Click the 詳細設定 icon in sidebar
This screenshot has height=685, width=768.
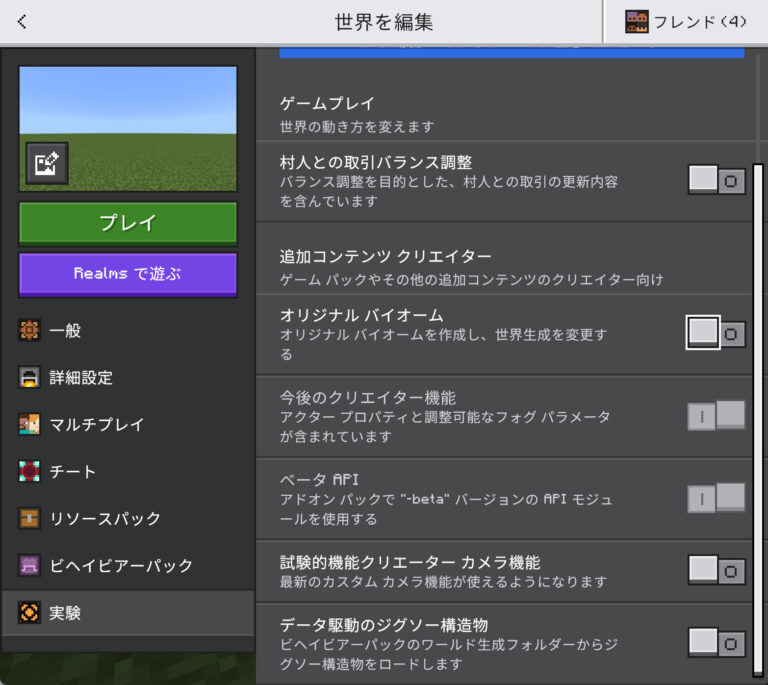30,378
